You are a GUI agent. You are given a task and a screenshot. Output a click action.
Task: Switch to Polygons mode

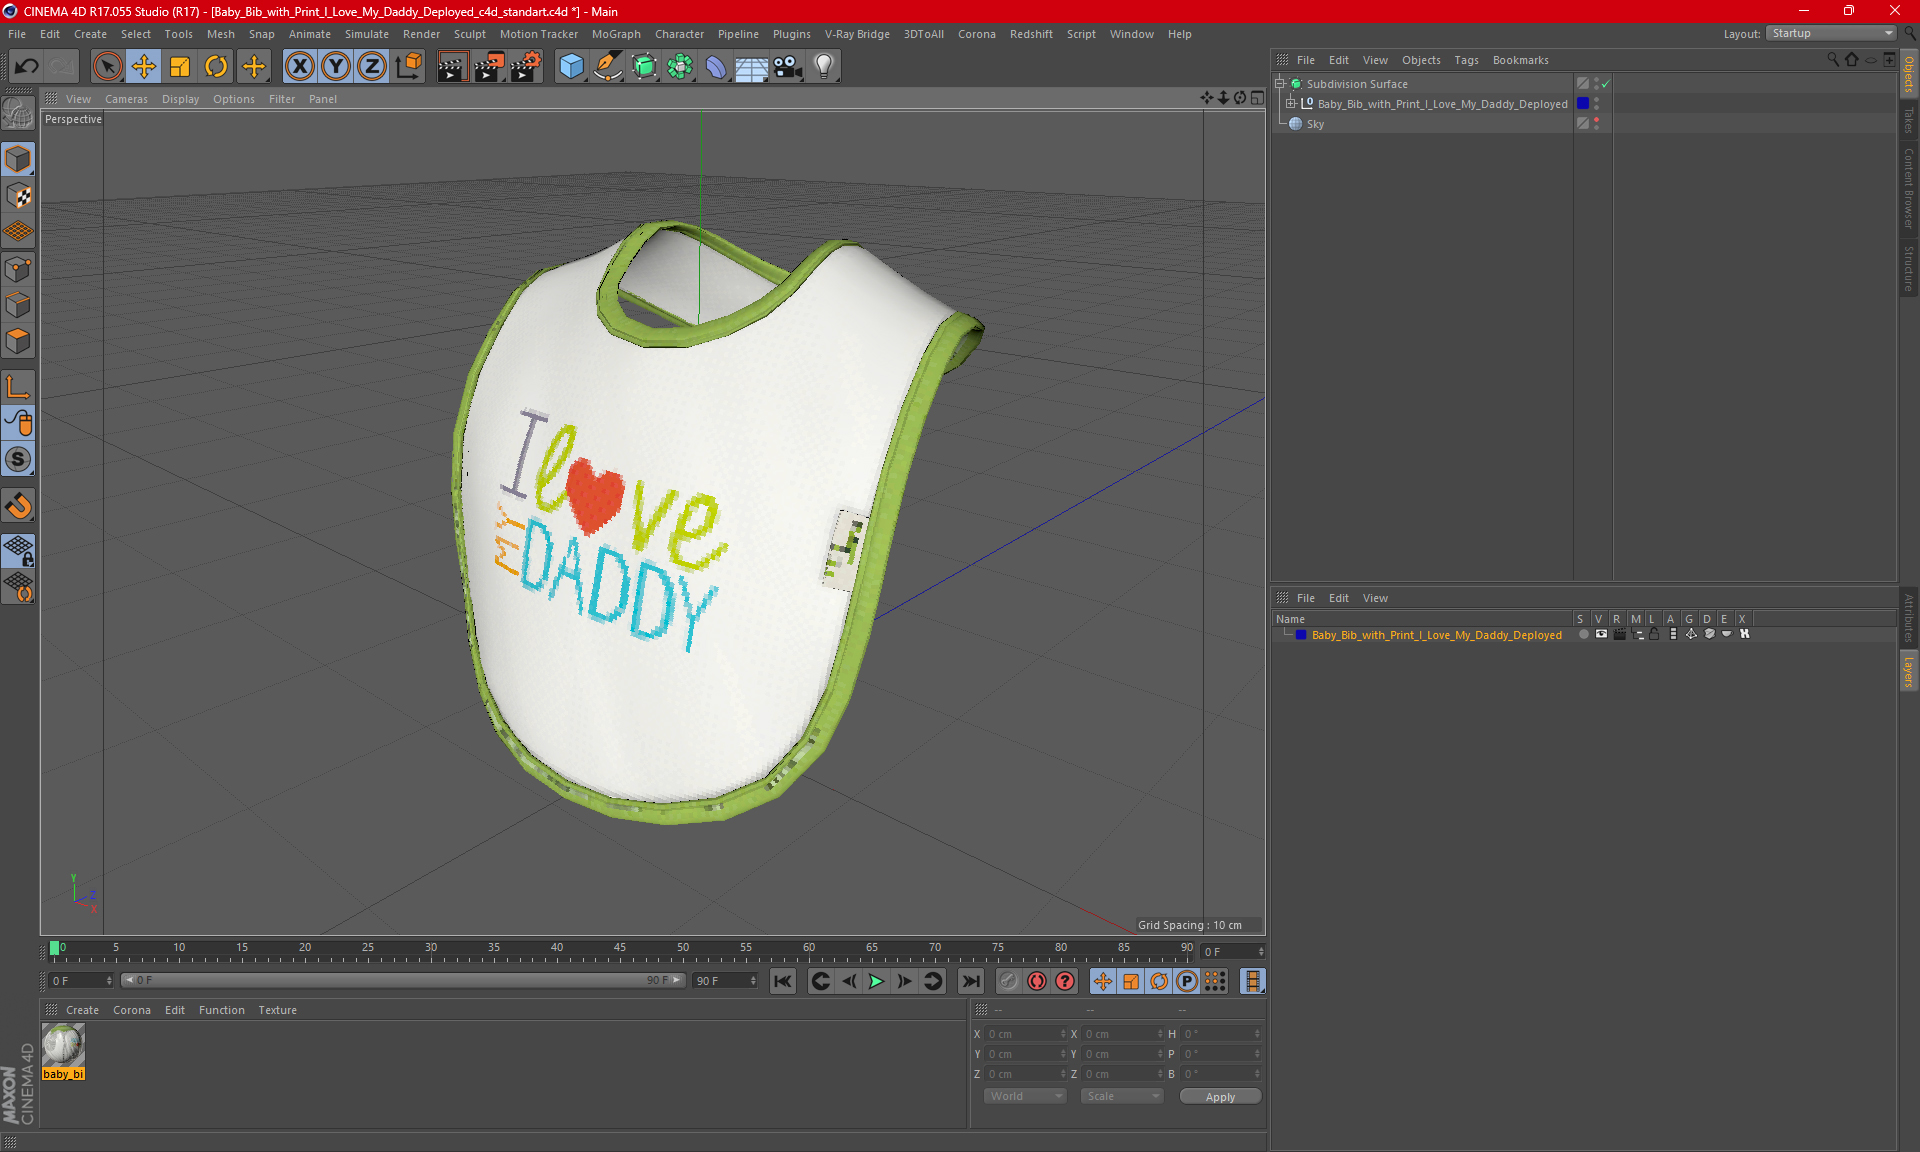click(18, 341)
